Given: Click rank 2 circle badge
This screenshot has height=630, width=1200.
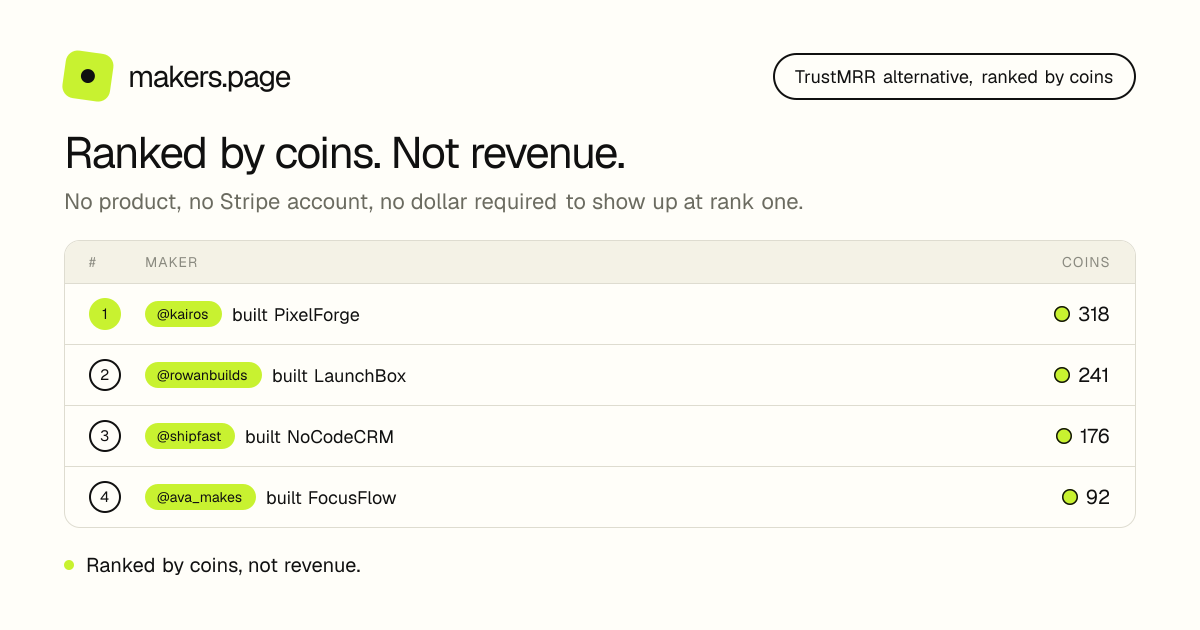Looking at the screenshot, I should 105,375.
